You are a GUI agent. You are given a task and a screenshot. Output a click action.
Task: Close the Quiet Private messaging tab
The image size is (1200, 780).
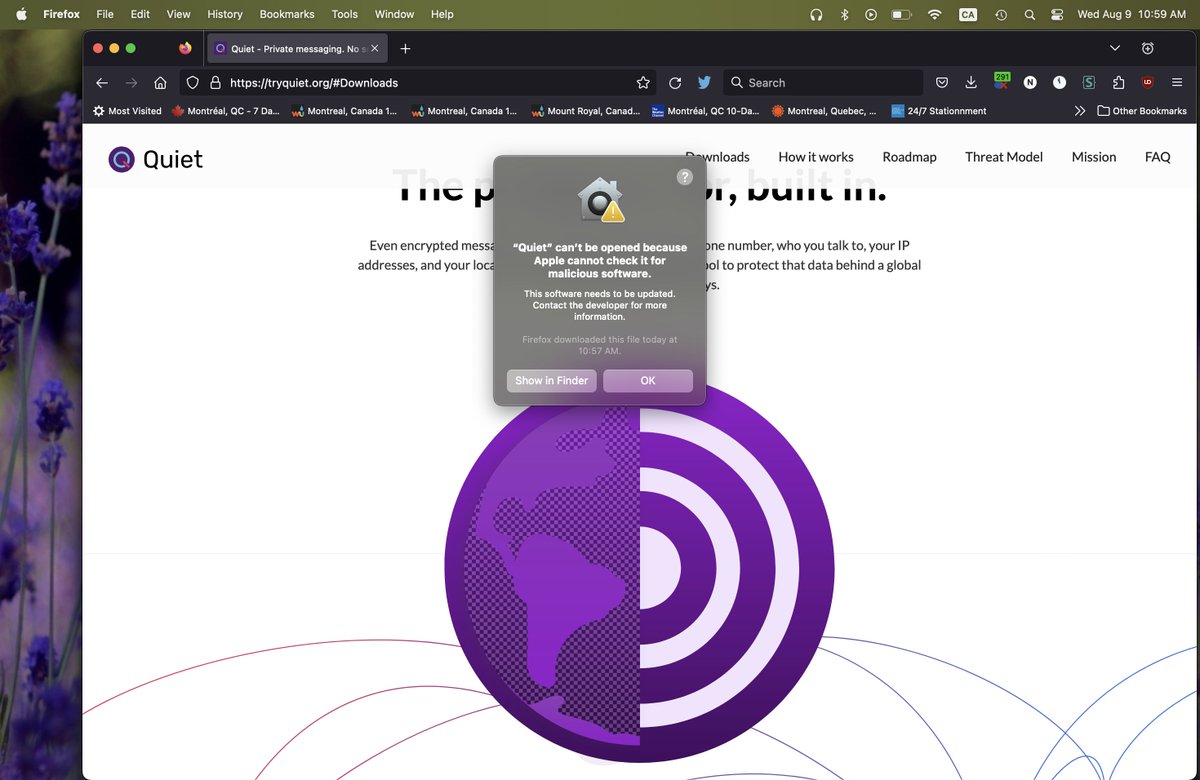click(x=375, y=48)
